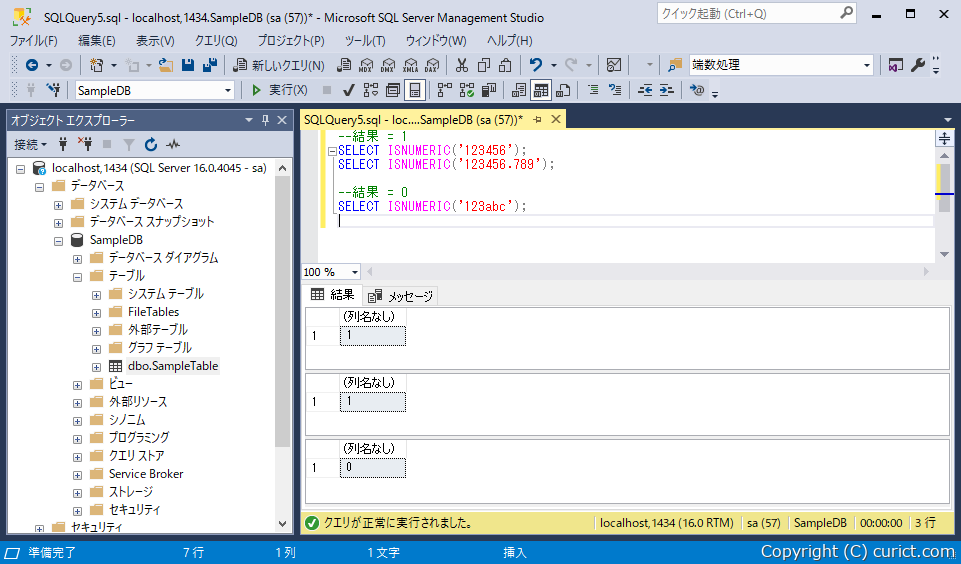Click the query editor vertical scrollbar thumb

[944, 188]
